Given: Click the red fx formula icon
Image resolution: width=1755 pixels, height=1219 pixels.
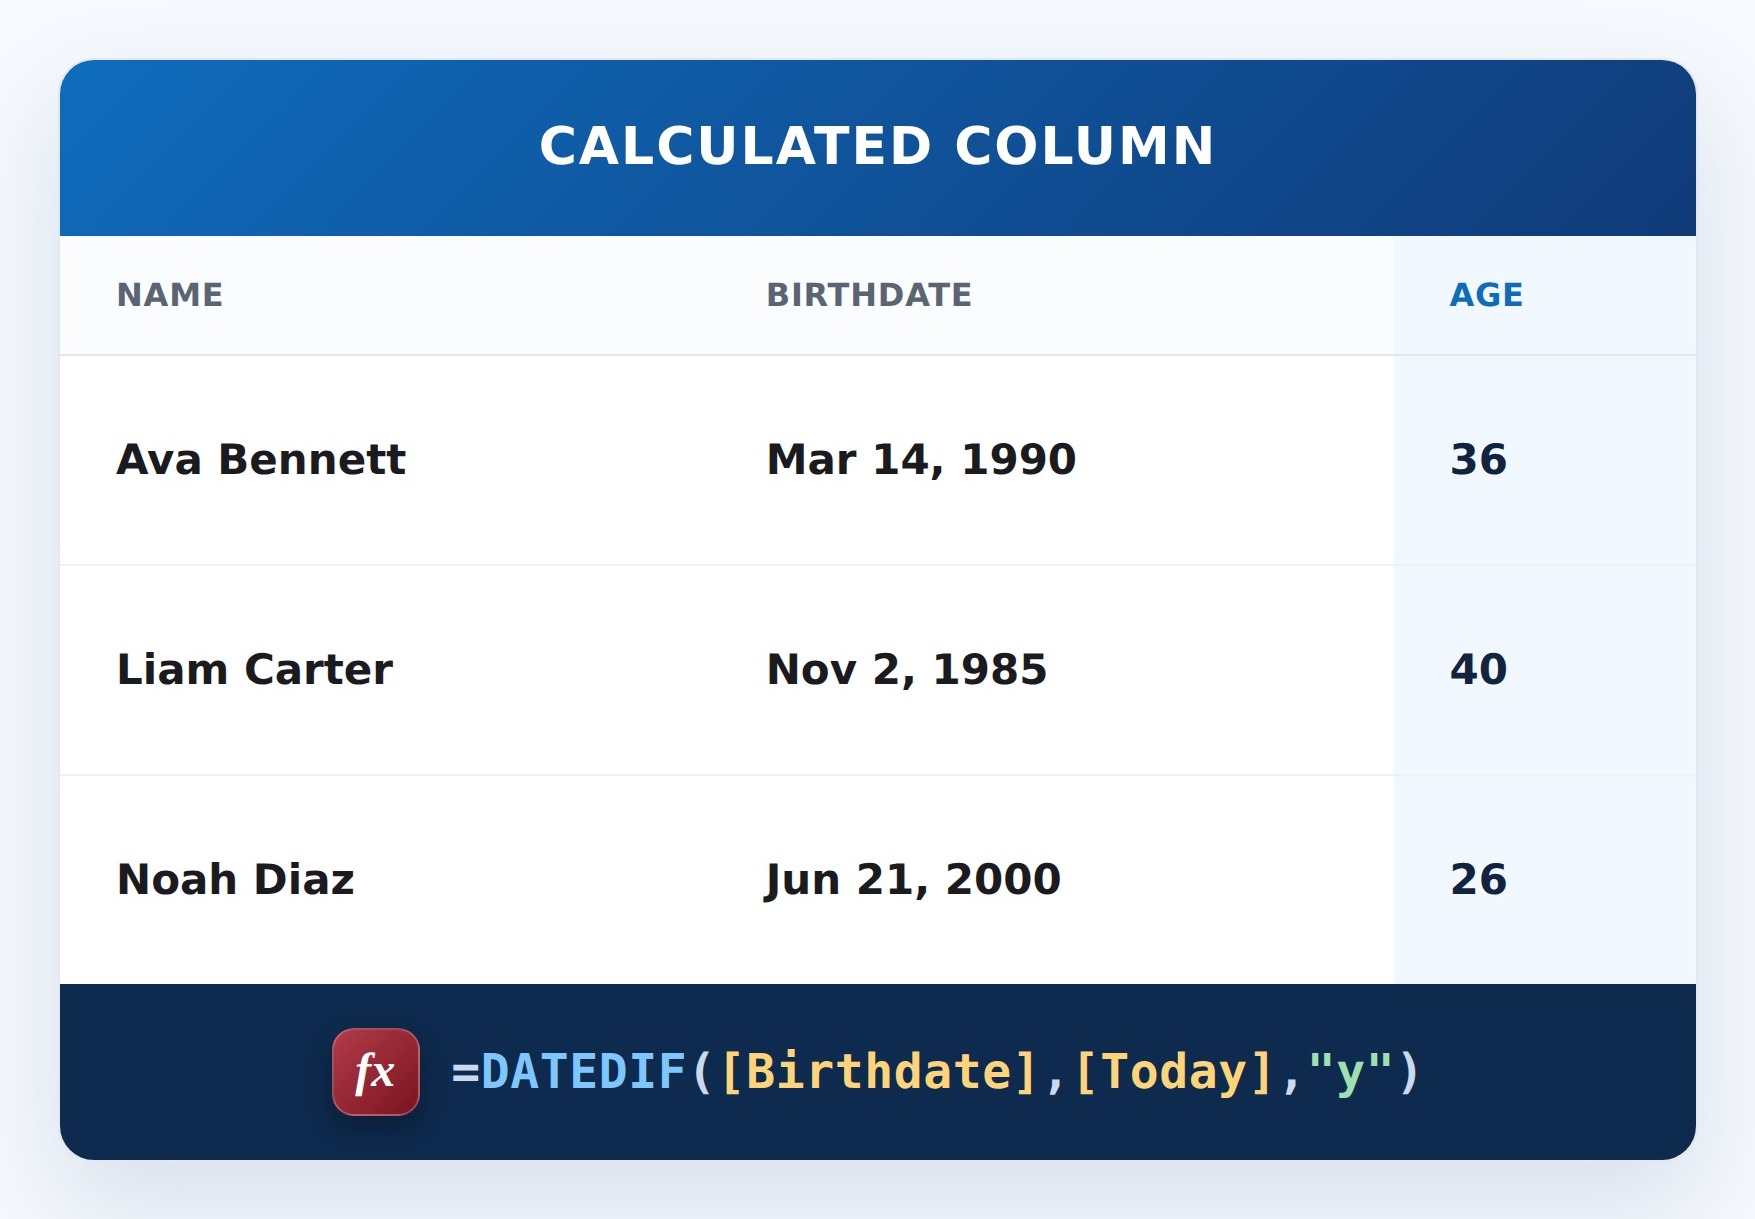Looking at the screenshot, I should point(376,1072).
